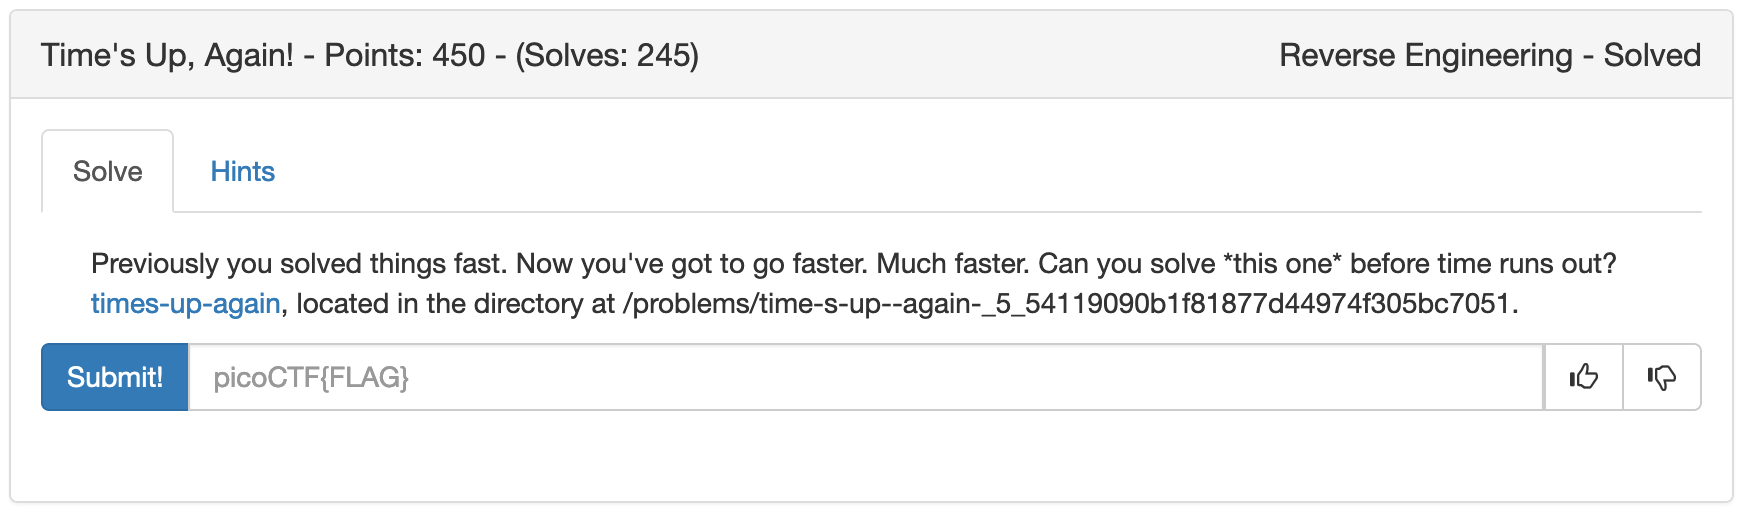The image size is (1740, 508).
Task: Select the Solve tab
Action: pos(108,172)
